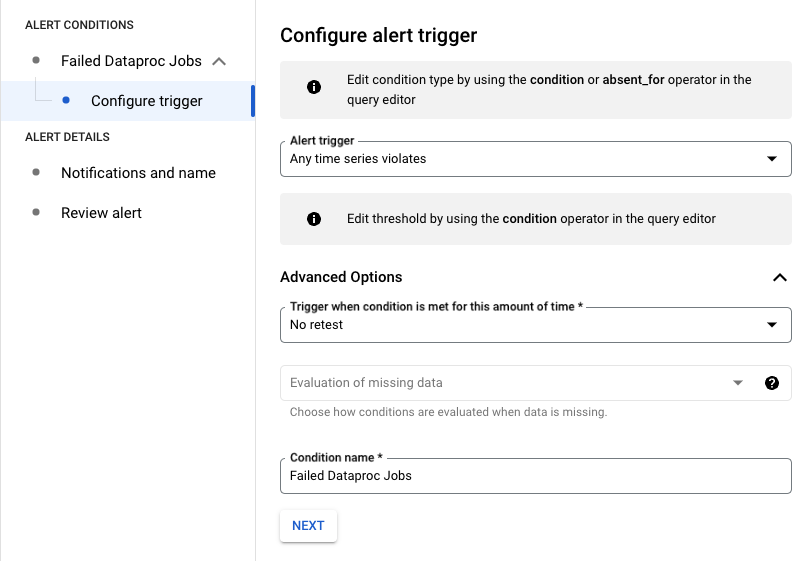
Task: Click the Configure alert trigger title
Action: click(378, 36)
